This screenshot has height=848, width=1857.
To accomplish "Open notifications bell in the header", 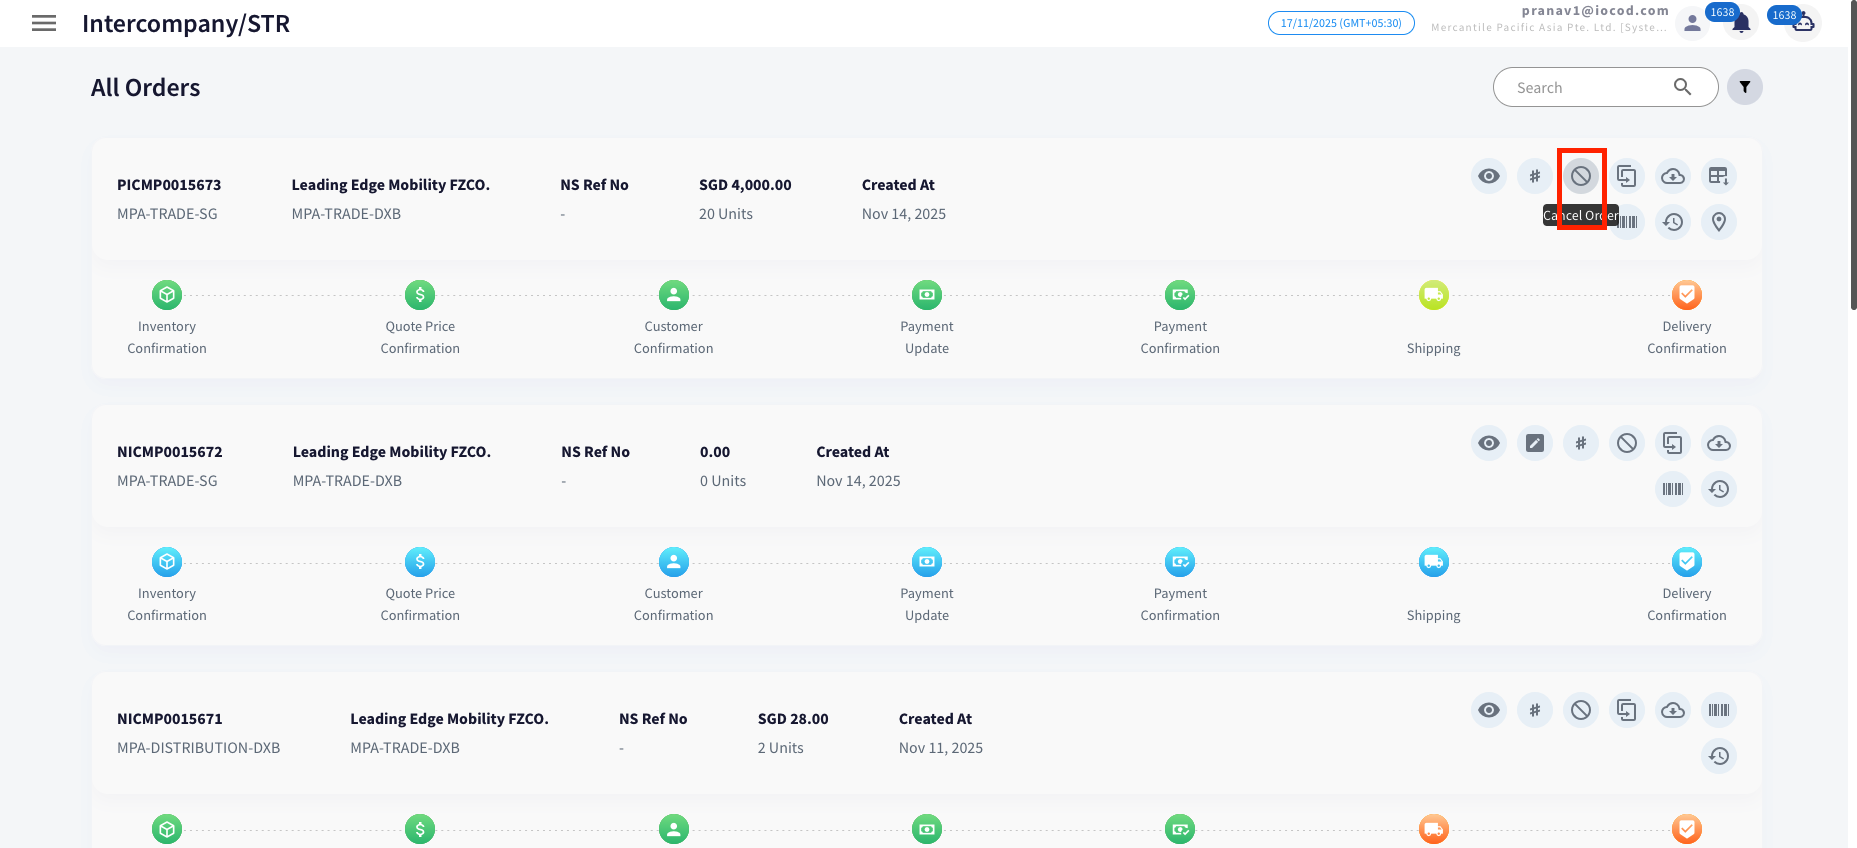I will pyautogui.click(x=1741, y=23).
